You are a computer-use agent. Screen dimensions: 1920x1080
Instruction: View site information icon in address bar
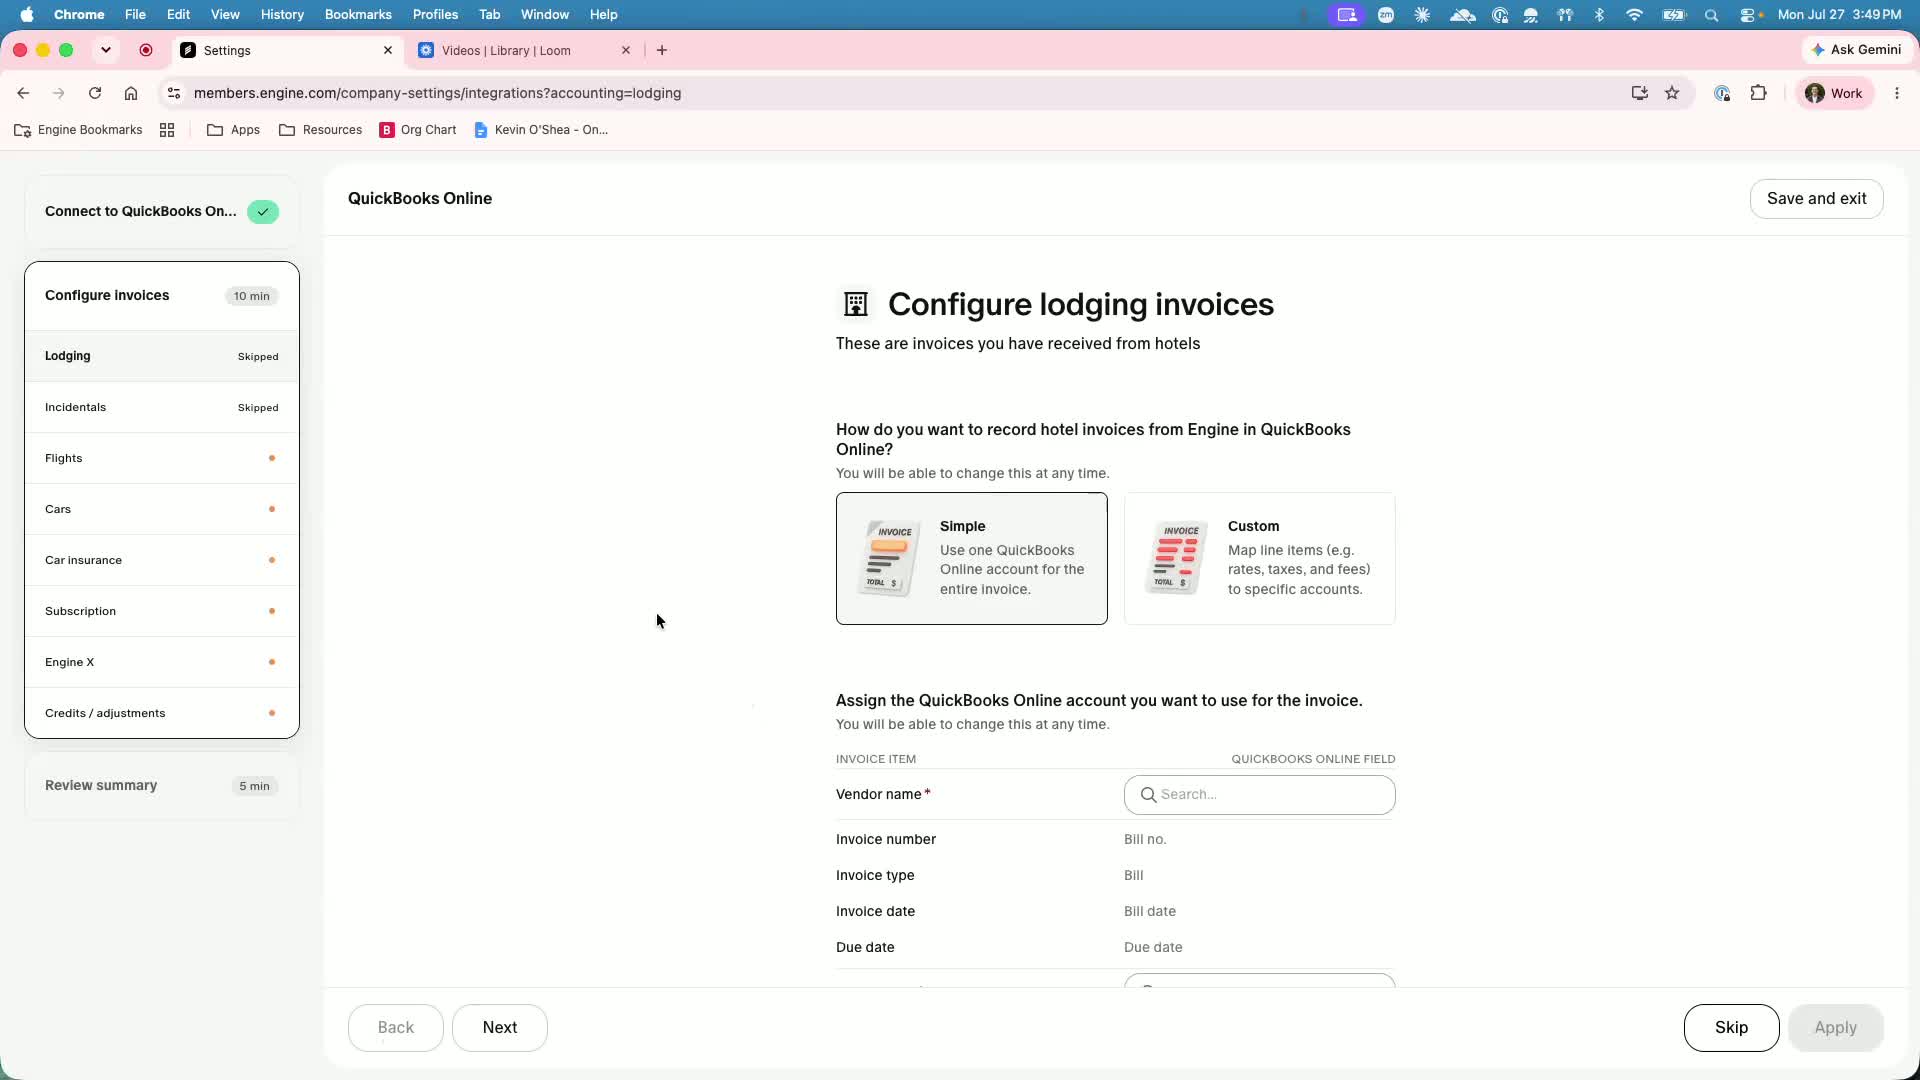(x=174, y=93)
